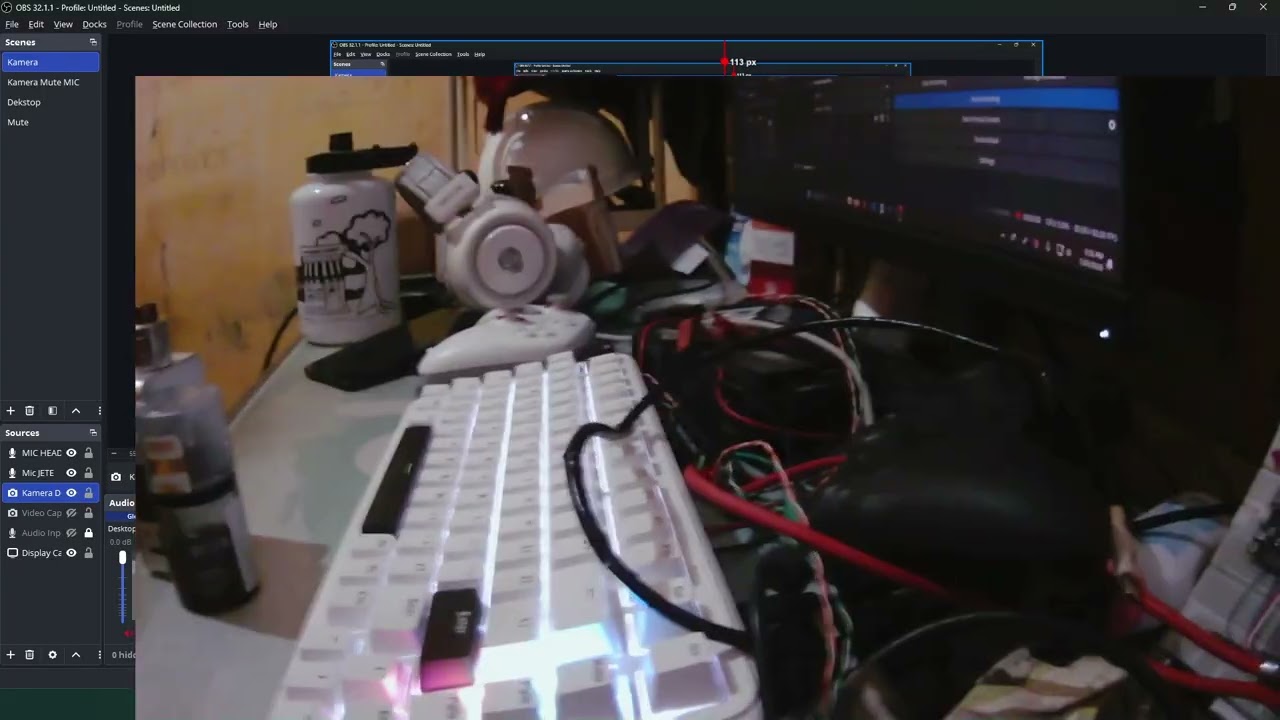Hide the Mic JETE source with its eye
This screenshot has width=1280, height=720.
(x=71, y=473)
